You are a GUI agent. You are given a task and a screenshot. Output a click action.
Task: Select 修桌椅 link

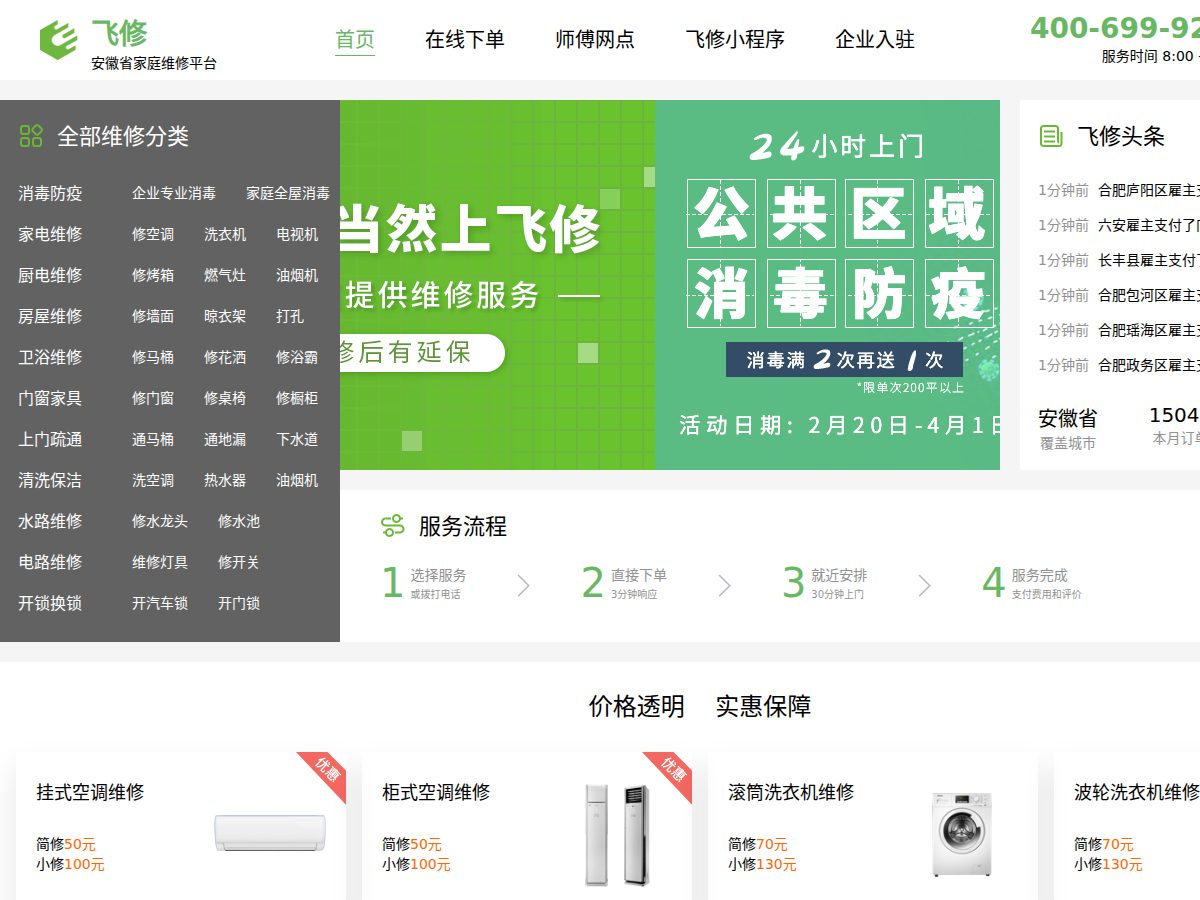tap(225, 398)
